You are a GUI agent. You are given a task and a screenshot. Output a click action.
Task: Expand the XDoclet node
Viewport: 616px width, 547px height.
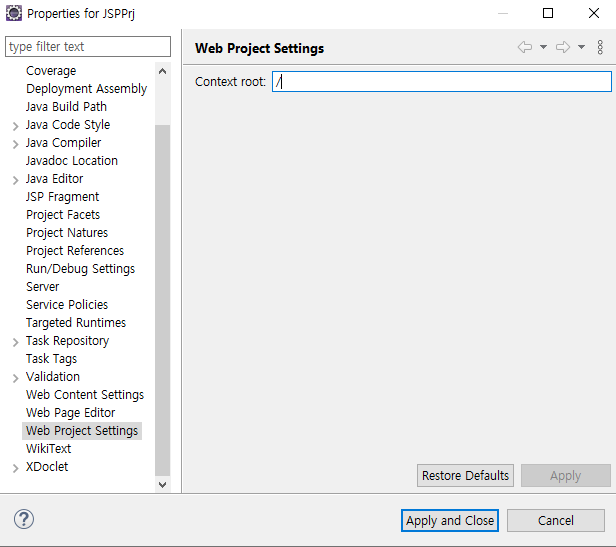15,468
